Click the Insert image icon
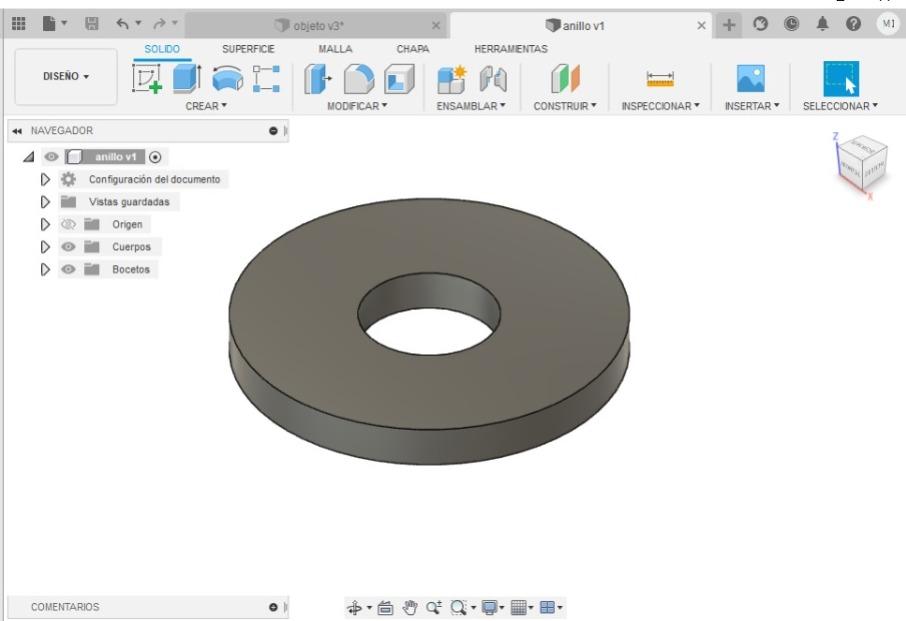The height and width of the screenshot is (621, 906). click(x=751, y=79)
